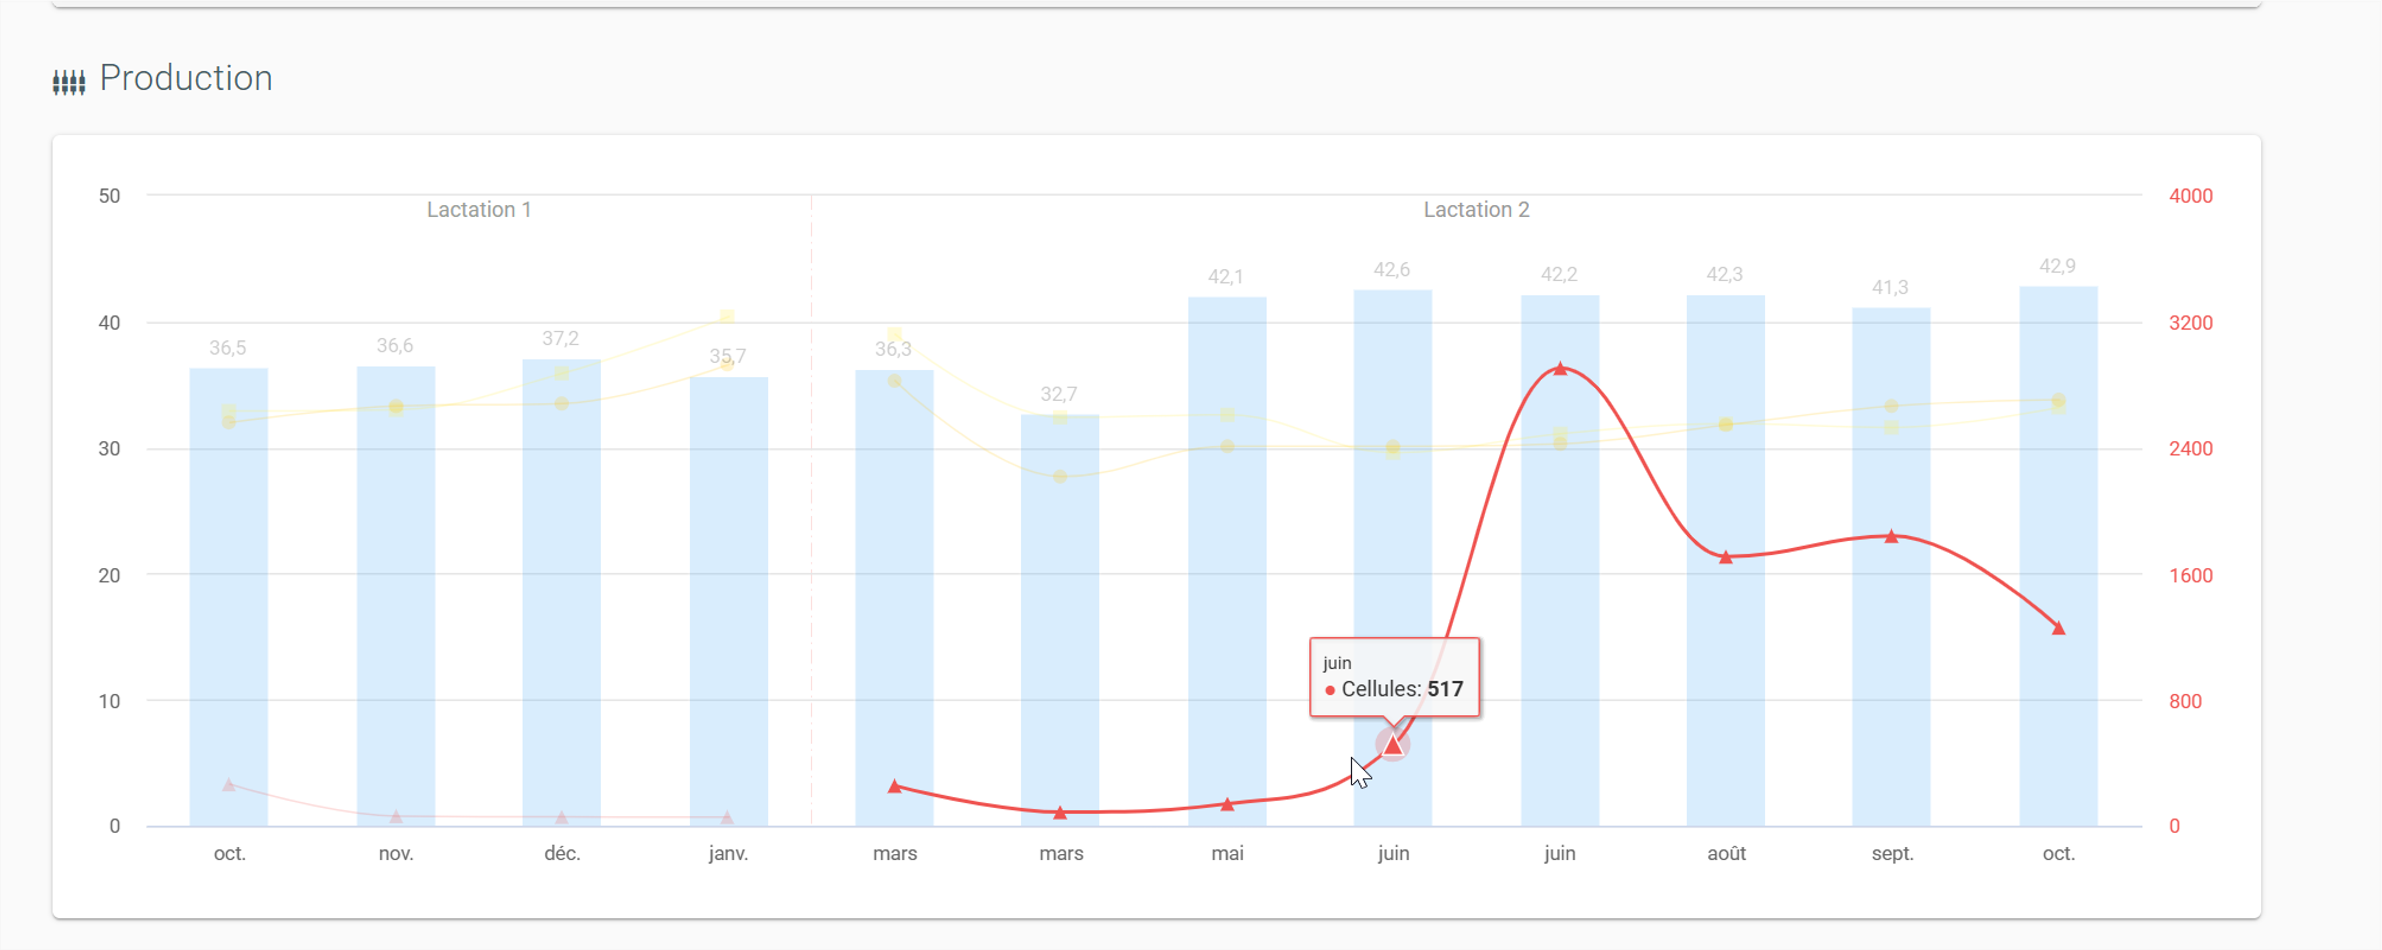Image resolution: width=2382 pixels, height=950 pixels.
Task: Select the "déc." month label
Action: click(x=562, y=854)
